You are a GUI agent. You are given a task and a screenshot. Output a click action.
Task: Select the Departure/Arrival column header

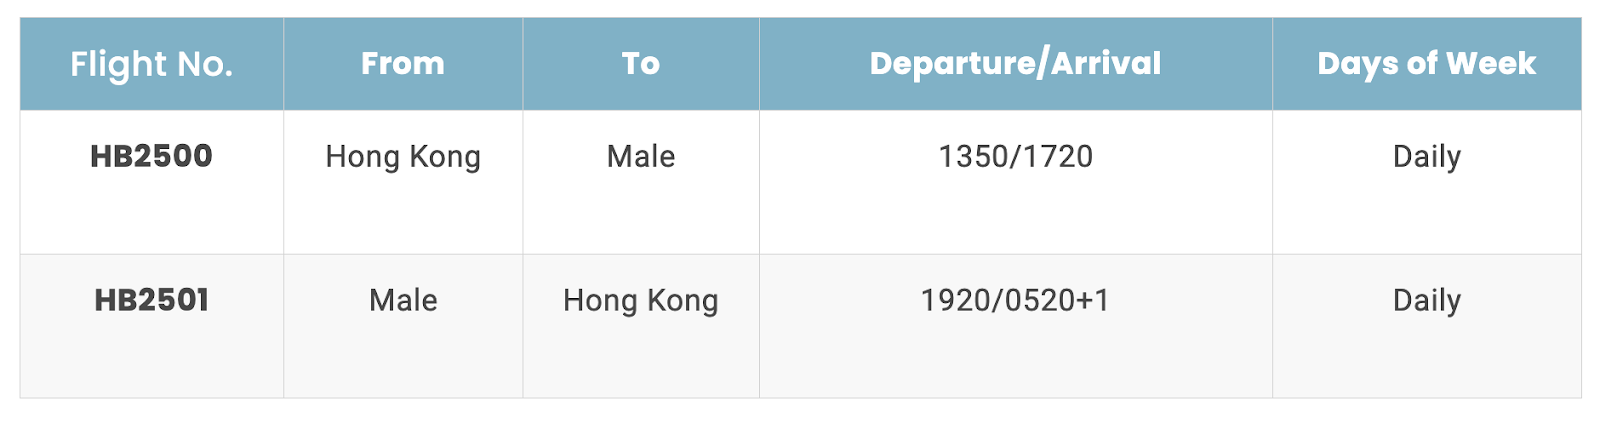[x=1015, y=64]
